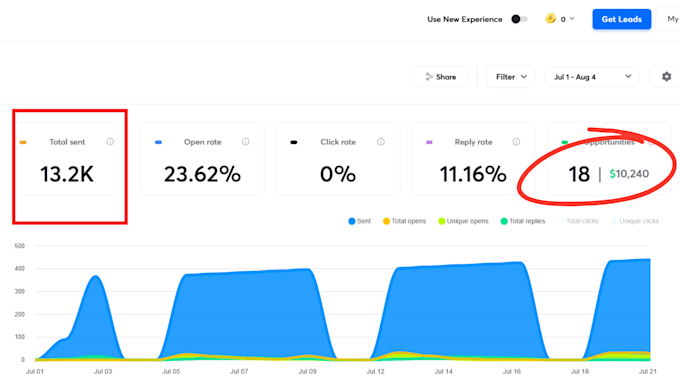Viewport: 680px width, 383px height.
Task: Click info icon on Reply rate card
Action: click(x=516, y=142)
